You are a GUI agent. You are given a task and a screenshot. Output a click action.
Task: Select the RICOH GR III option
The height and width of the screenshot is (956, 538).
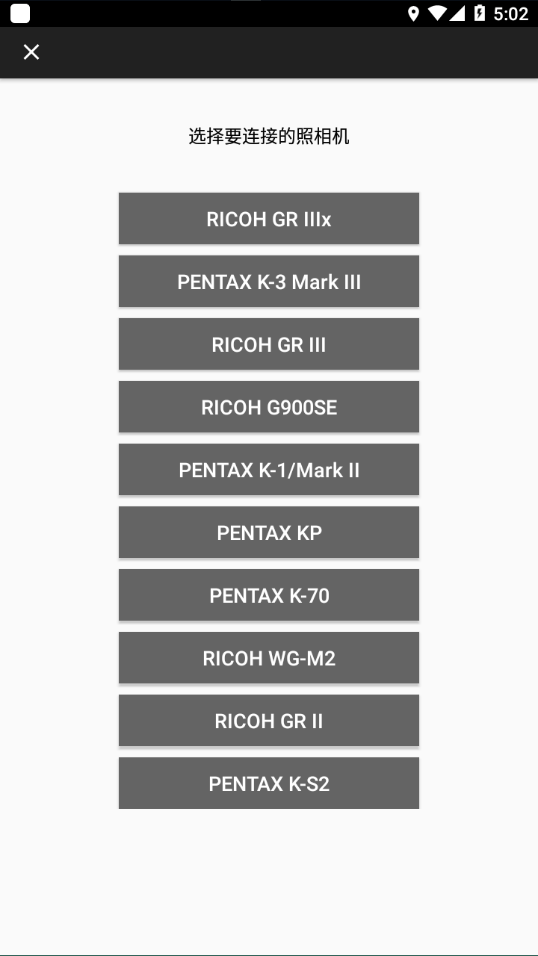269,344
